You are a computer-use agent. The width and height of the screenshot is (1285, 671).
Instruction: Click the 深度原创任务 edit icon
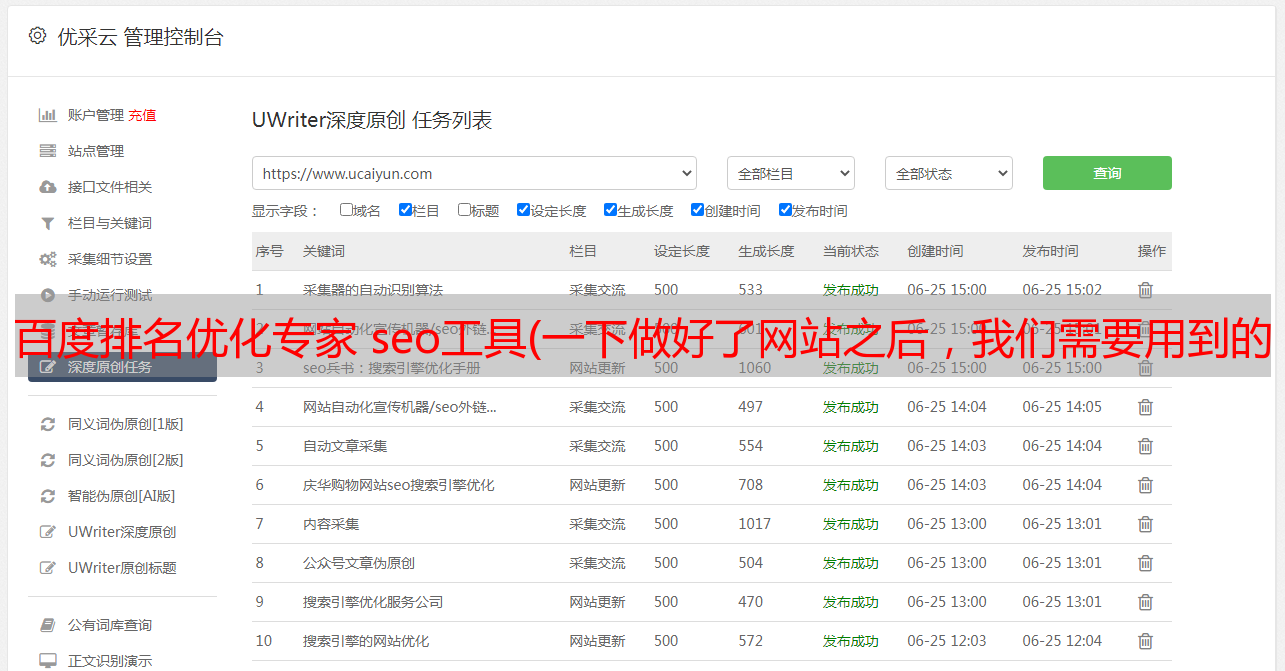click(47, 367)
